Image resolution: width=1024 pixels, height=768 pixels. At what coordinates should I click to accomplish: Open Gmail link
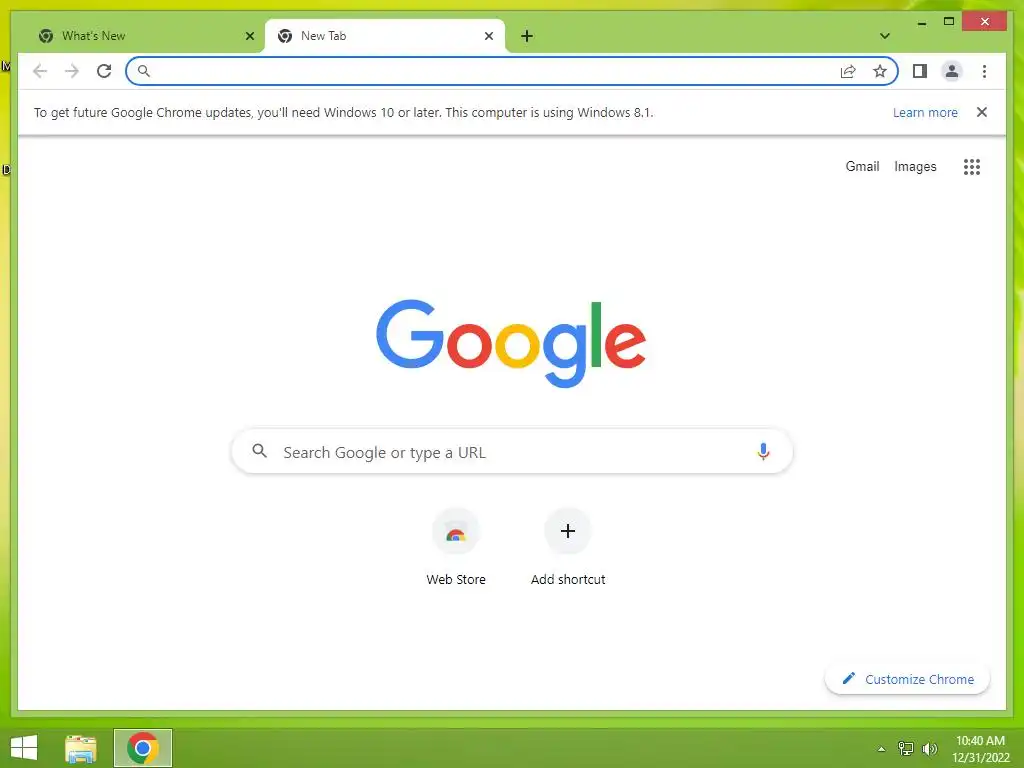coord(862,167)
